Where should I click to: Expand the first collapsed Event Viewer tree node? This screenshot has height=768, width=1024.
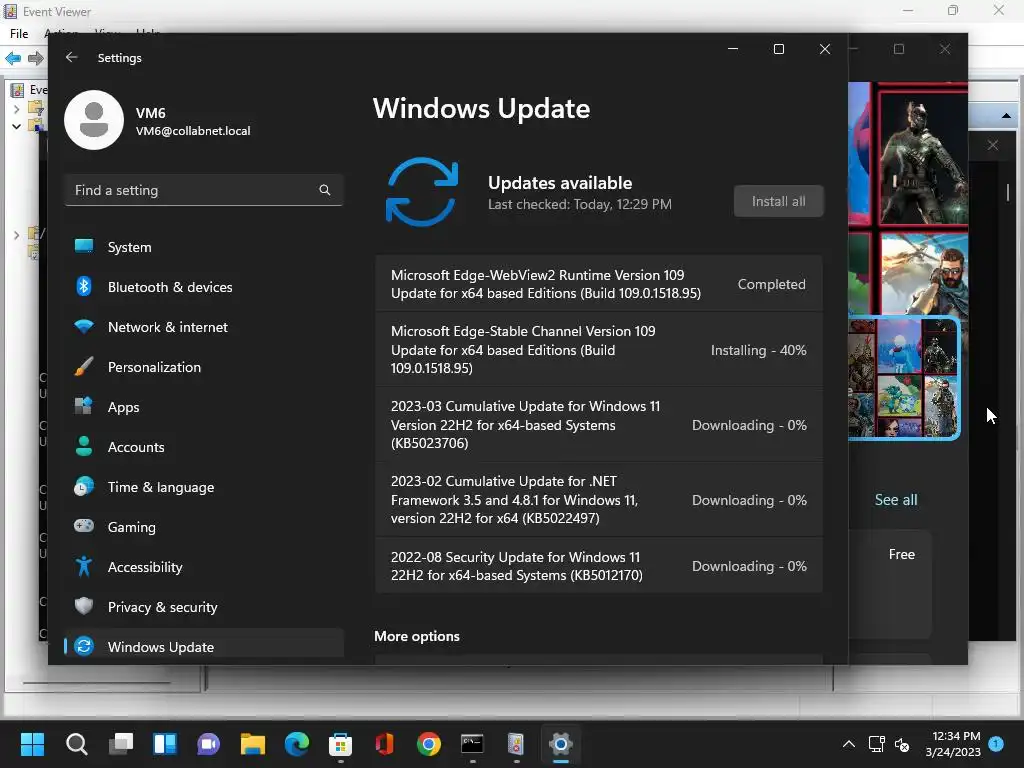pos(16,109)
